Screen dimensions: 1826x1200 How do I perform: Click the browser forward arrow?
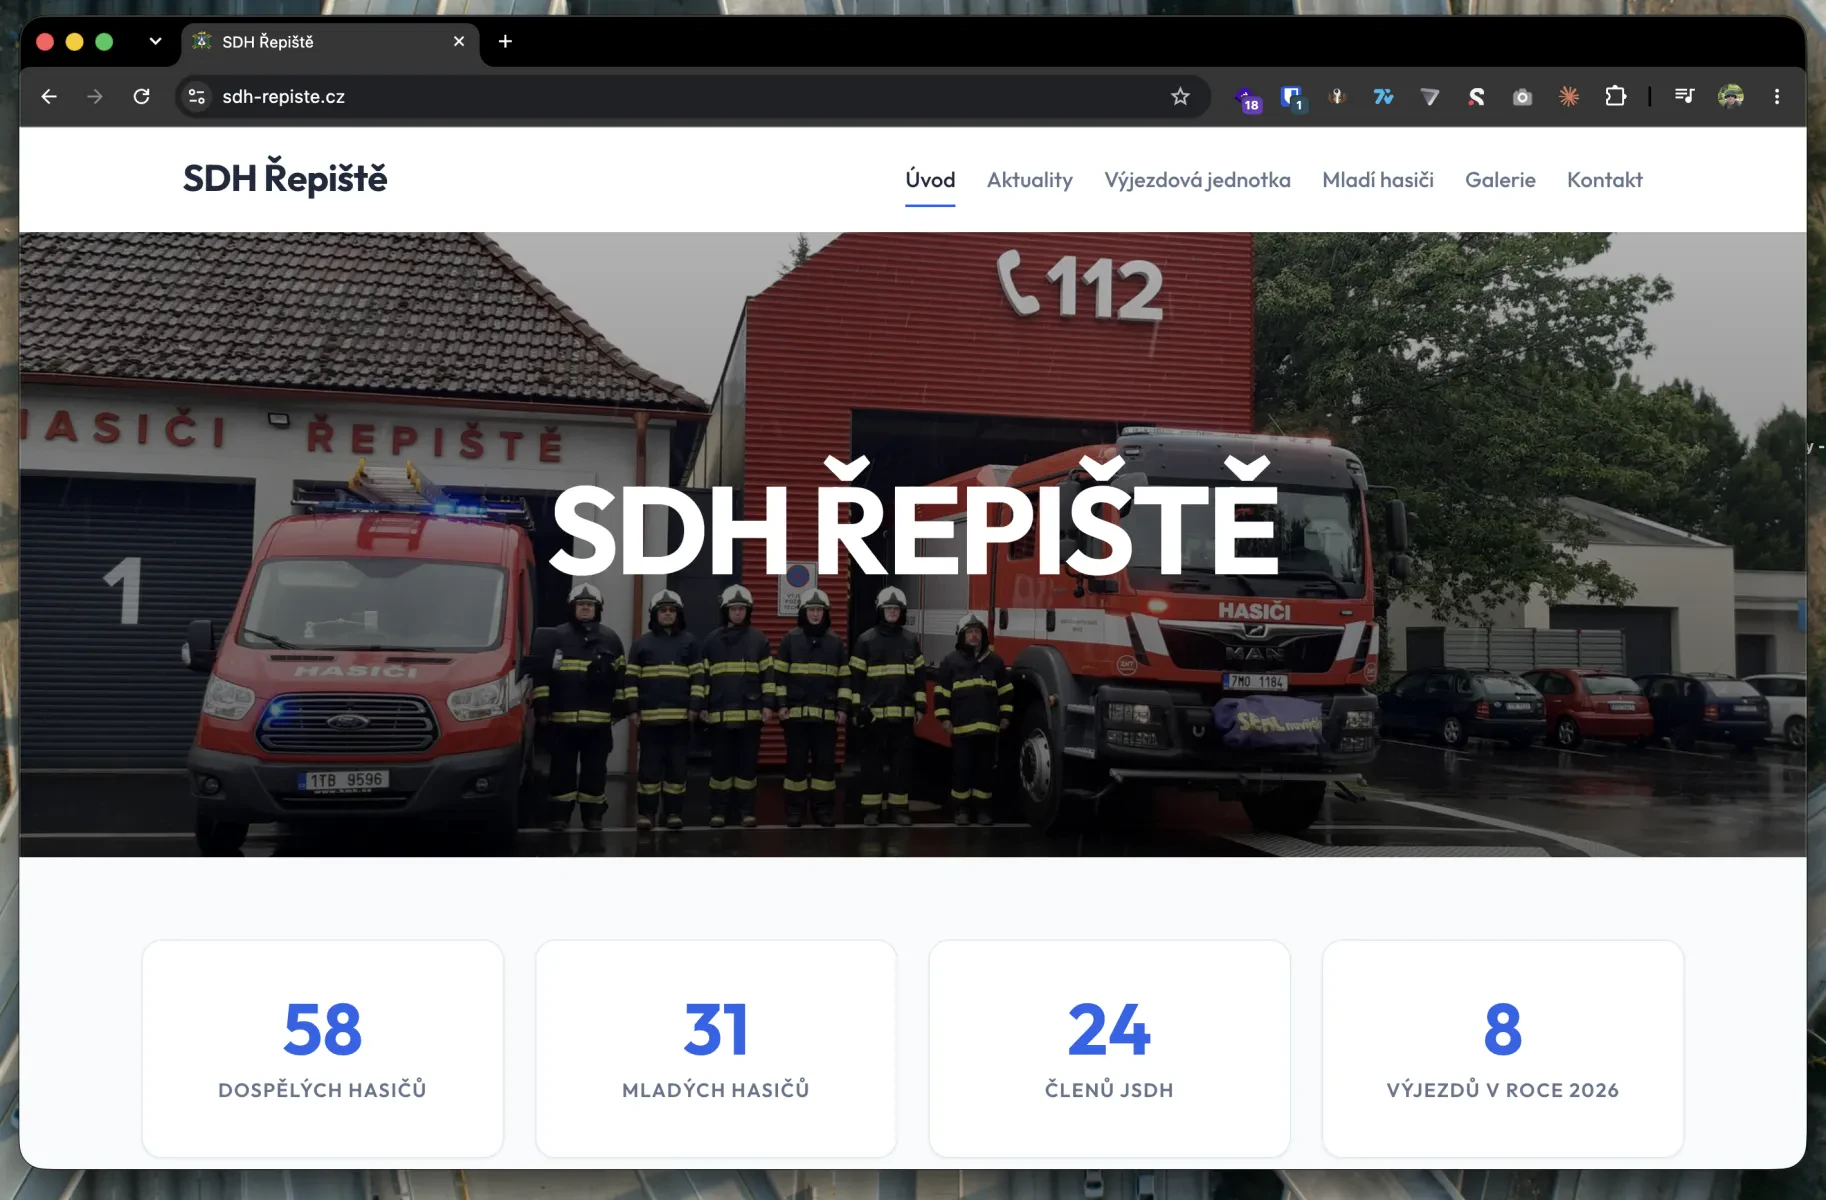(x=95, y=97)
